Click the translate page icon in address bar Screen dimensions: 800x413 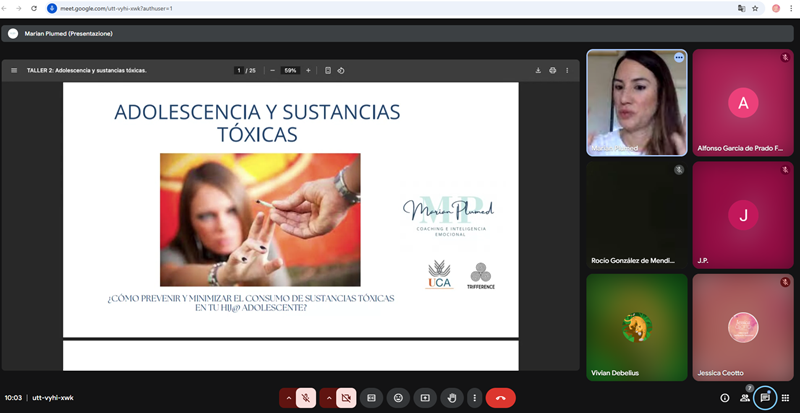(x=741, y=9)
